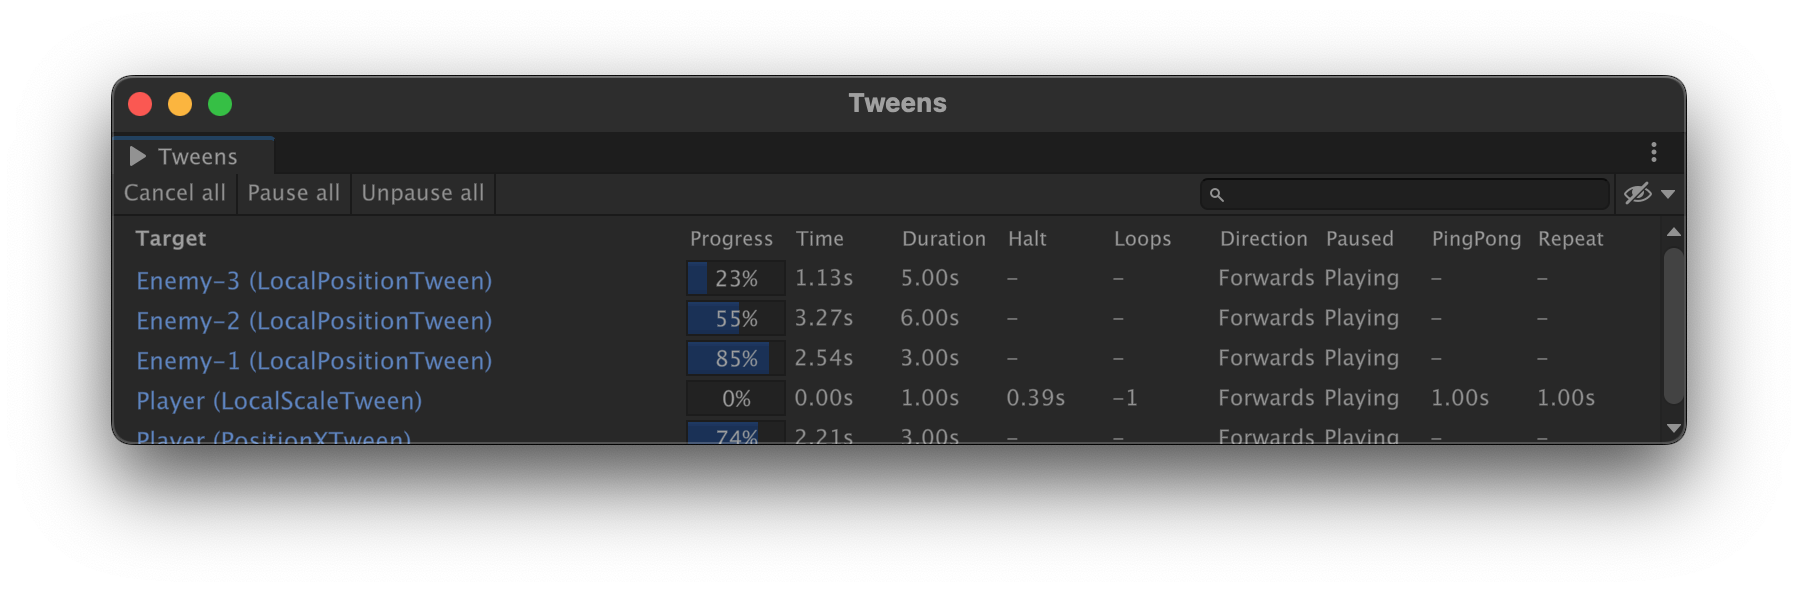Click the scroll down arrow
This screenshot has height=592, width=1798.
(1673, 428)
